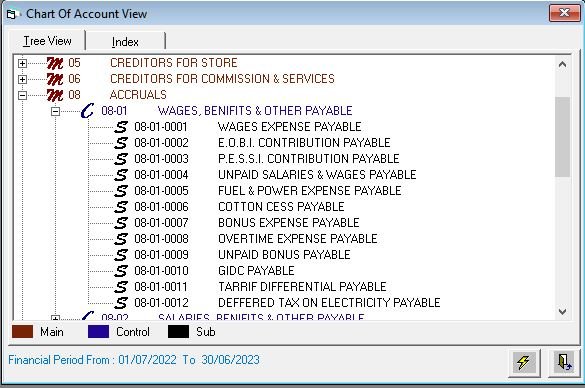Select P.E.S.S.I. CONTRIBUTION PAYABLE row
This screenshot has height=388, width=585.
(309, 159)
